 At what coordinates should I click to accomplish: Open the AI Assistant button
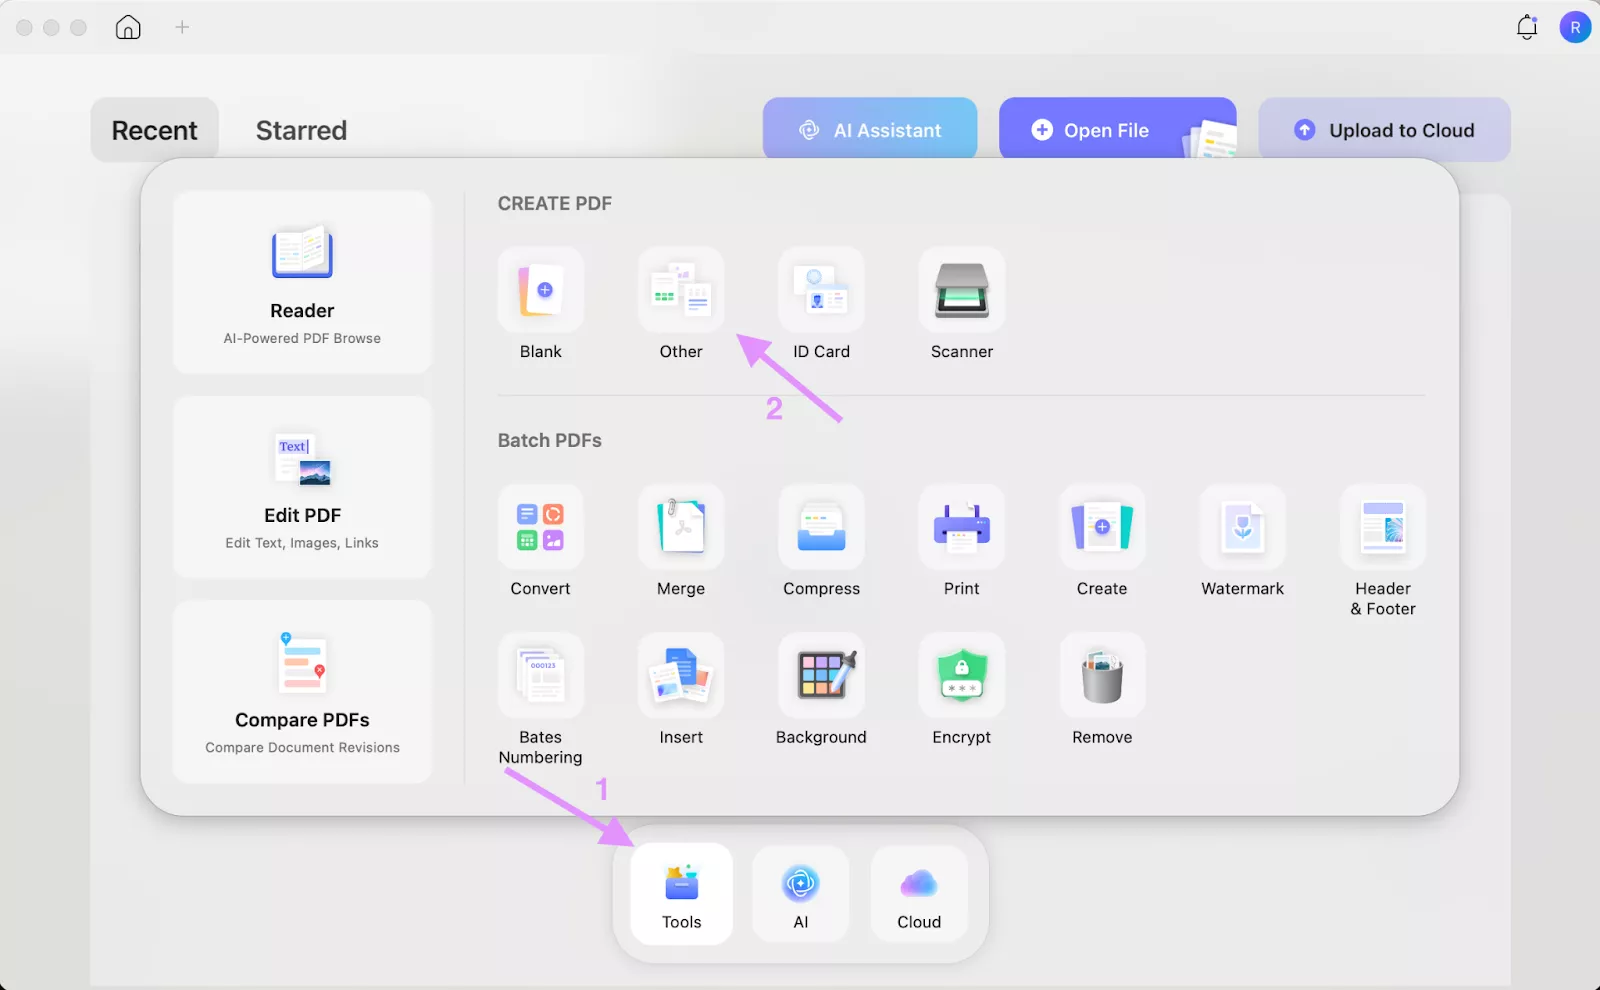[x=870, y=130]
